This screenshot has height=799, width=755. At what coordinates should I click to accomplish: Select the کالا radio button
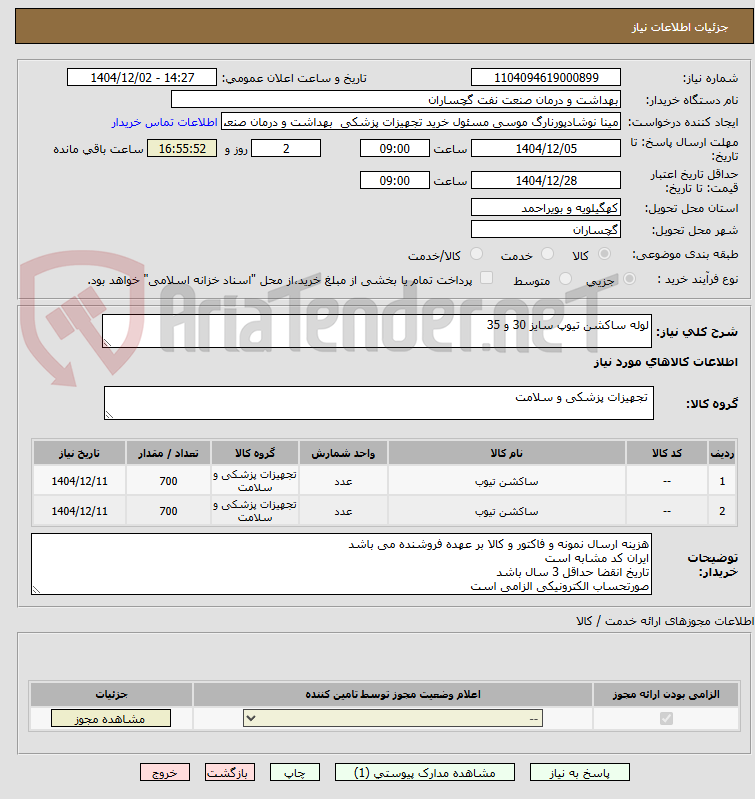604,254
